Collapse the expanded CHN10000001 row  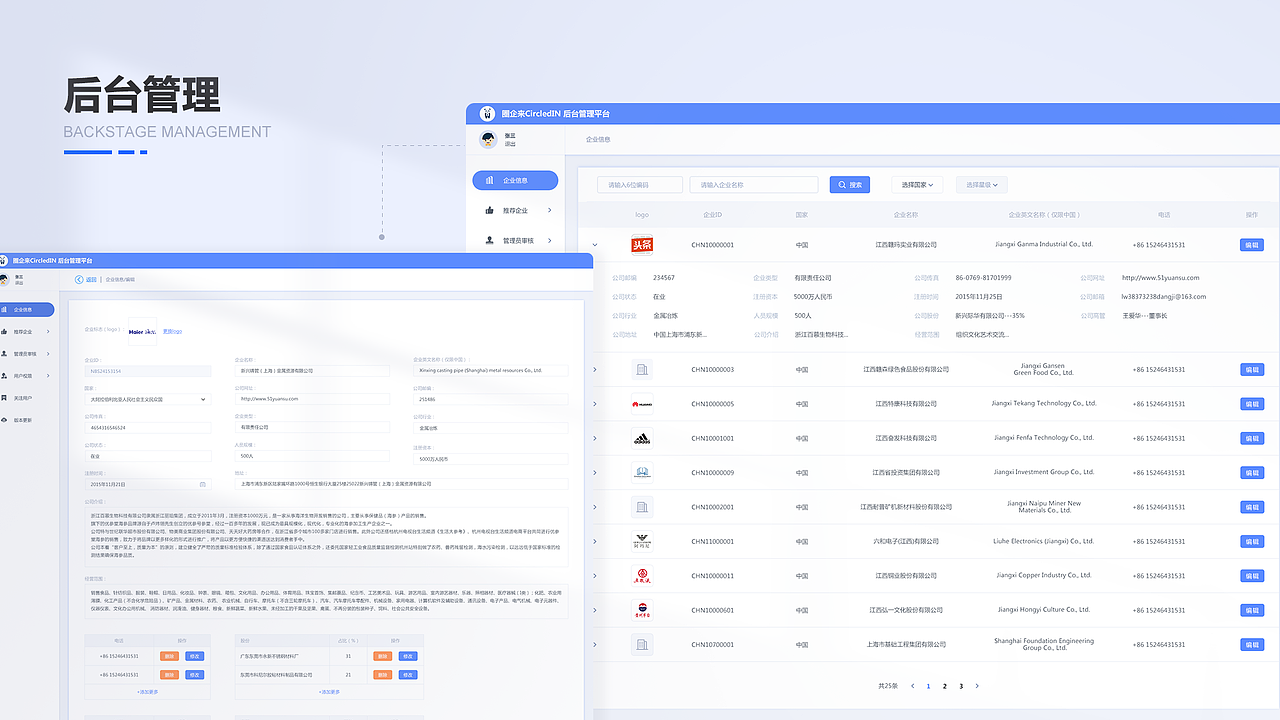click(594, 245)
